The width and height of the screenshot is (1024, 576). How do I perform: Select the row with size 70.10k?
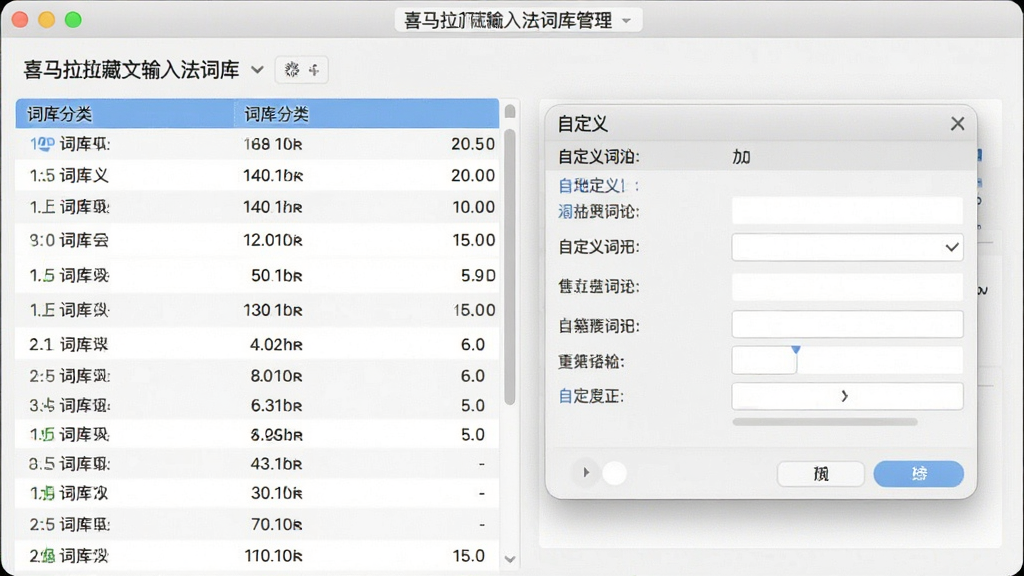257,524
